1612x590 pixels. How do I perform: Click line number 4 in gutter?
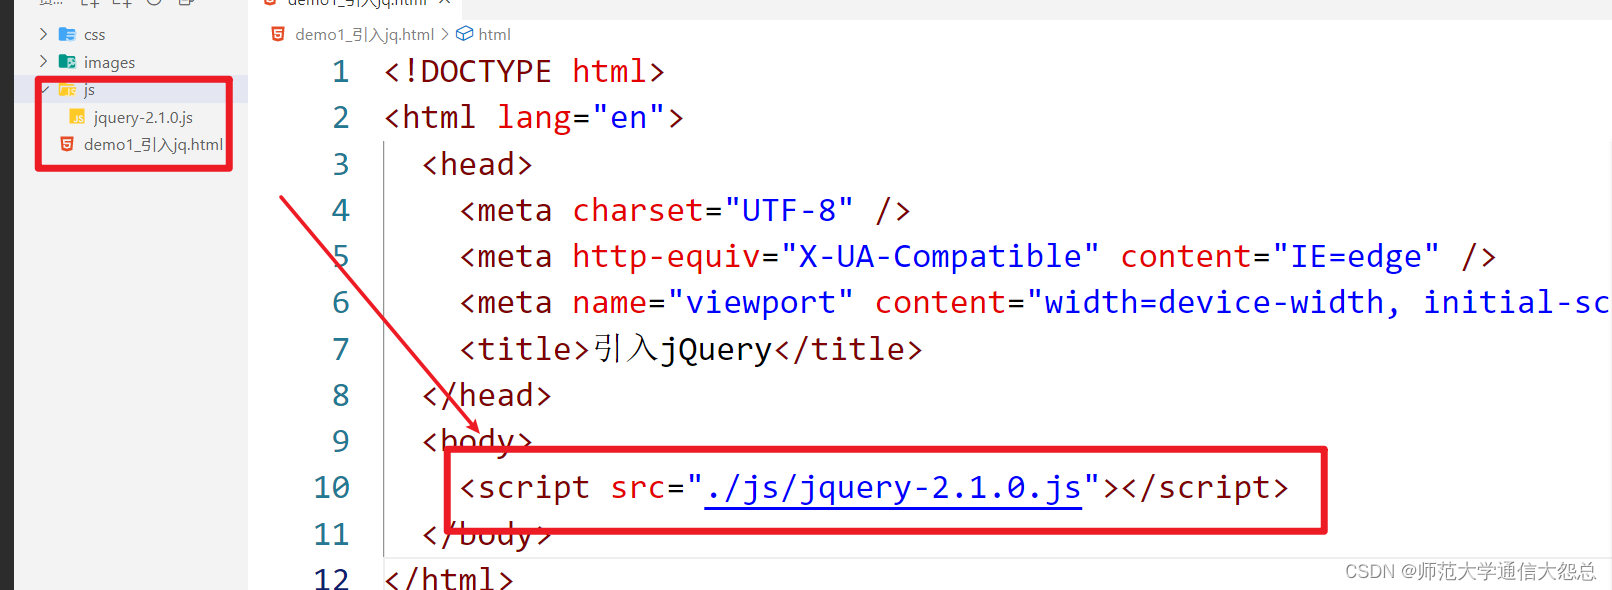pos(341,210)
